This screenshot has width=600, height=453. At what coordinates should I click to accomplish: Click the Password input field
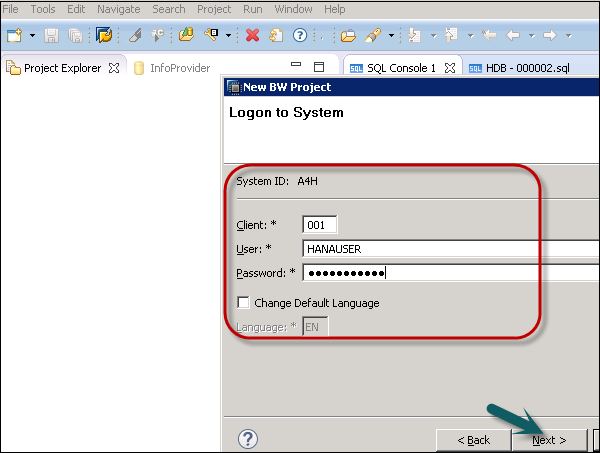tap(450, 272)
